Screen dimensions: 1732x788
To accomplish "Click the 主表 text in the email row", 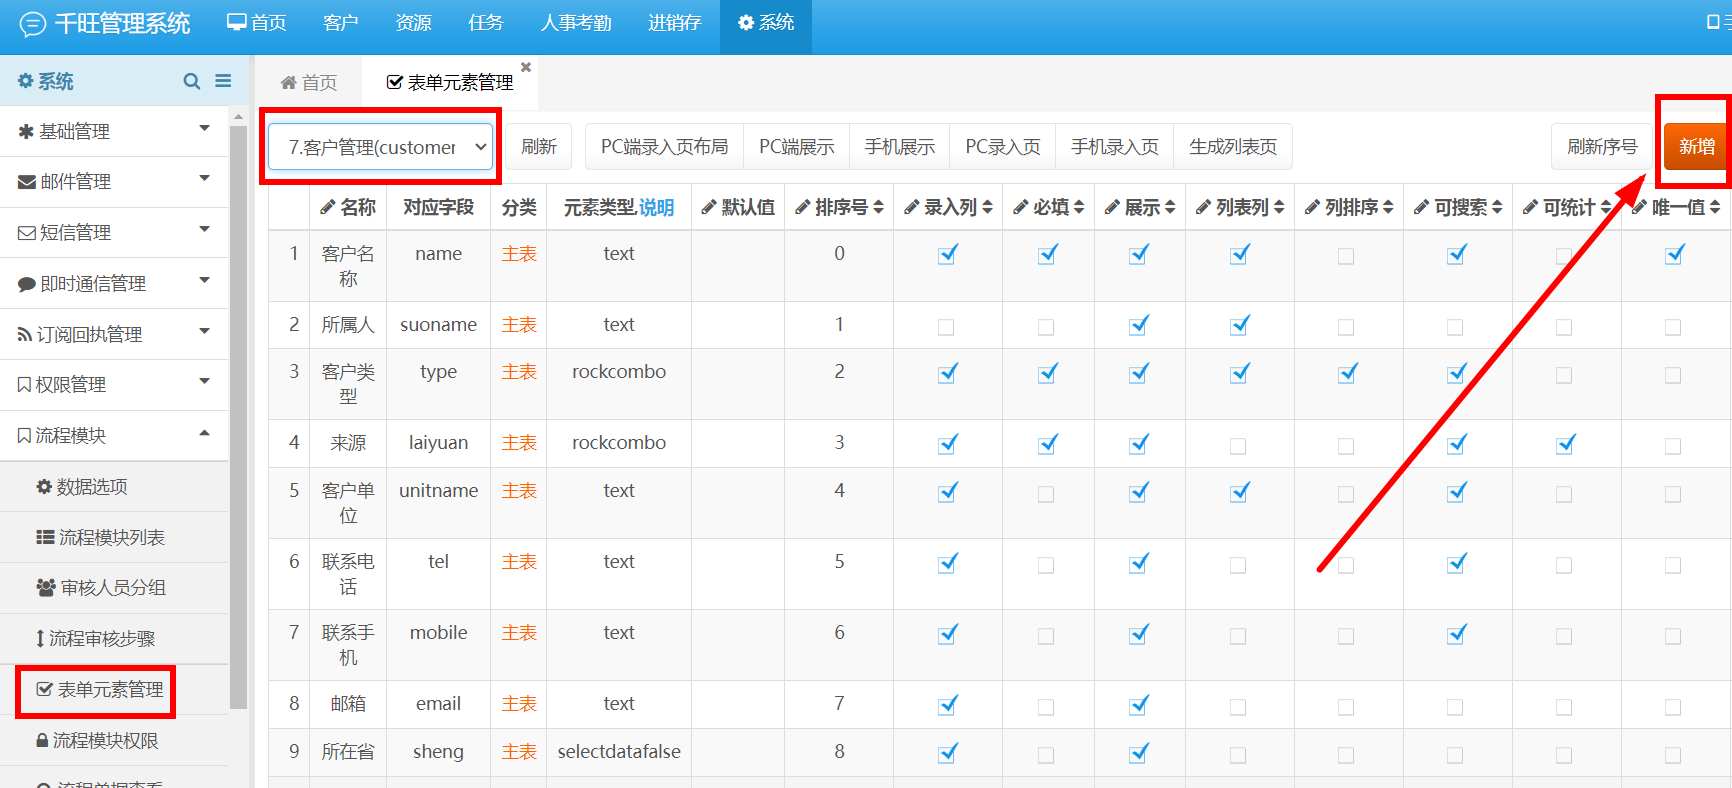I will click(x=519, y=704).
